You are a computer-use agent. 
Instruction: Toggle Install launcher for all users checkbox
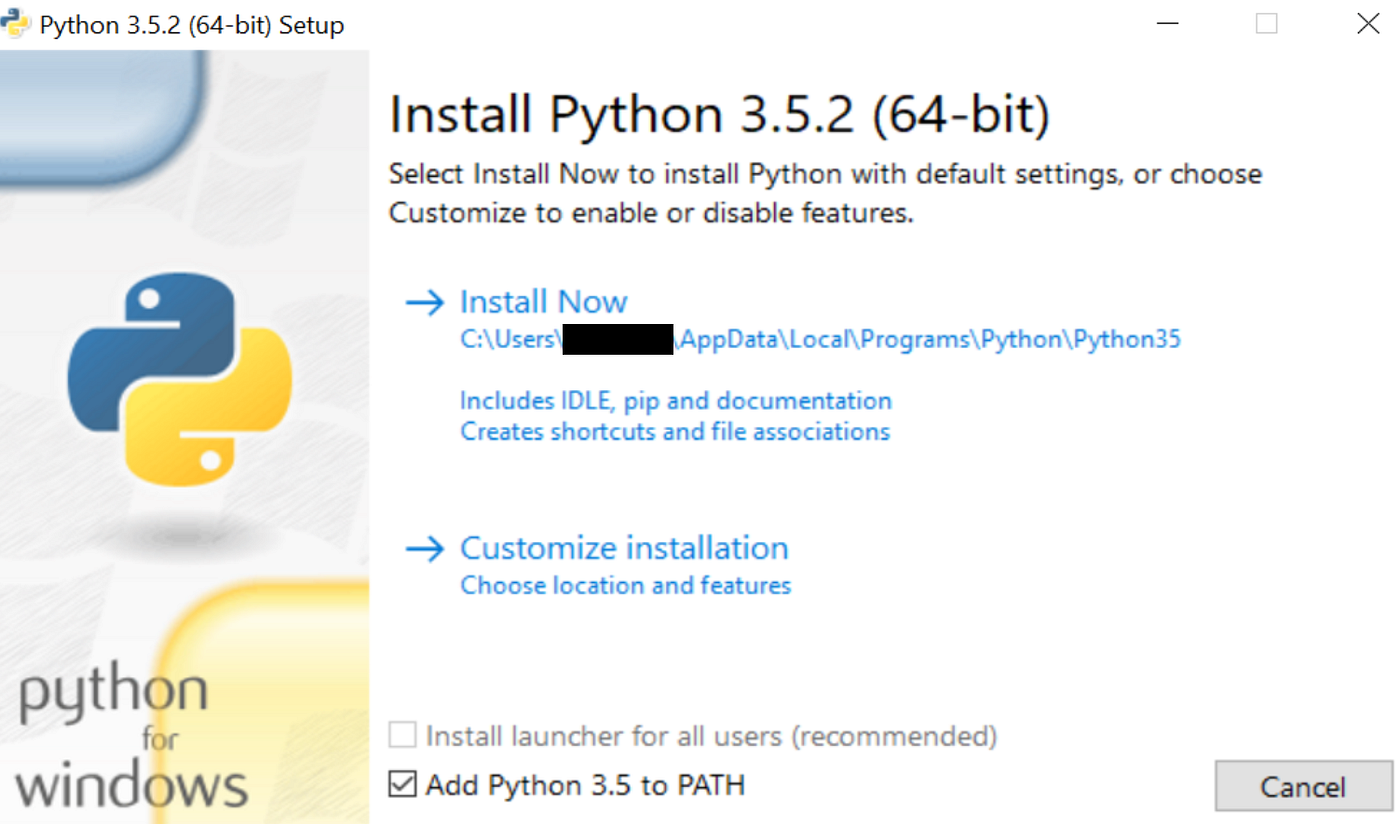tap(403, 736)
